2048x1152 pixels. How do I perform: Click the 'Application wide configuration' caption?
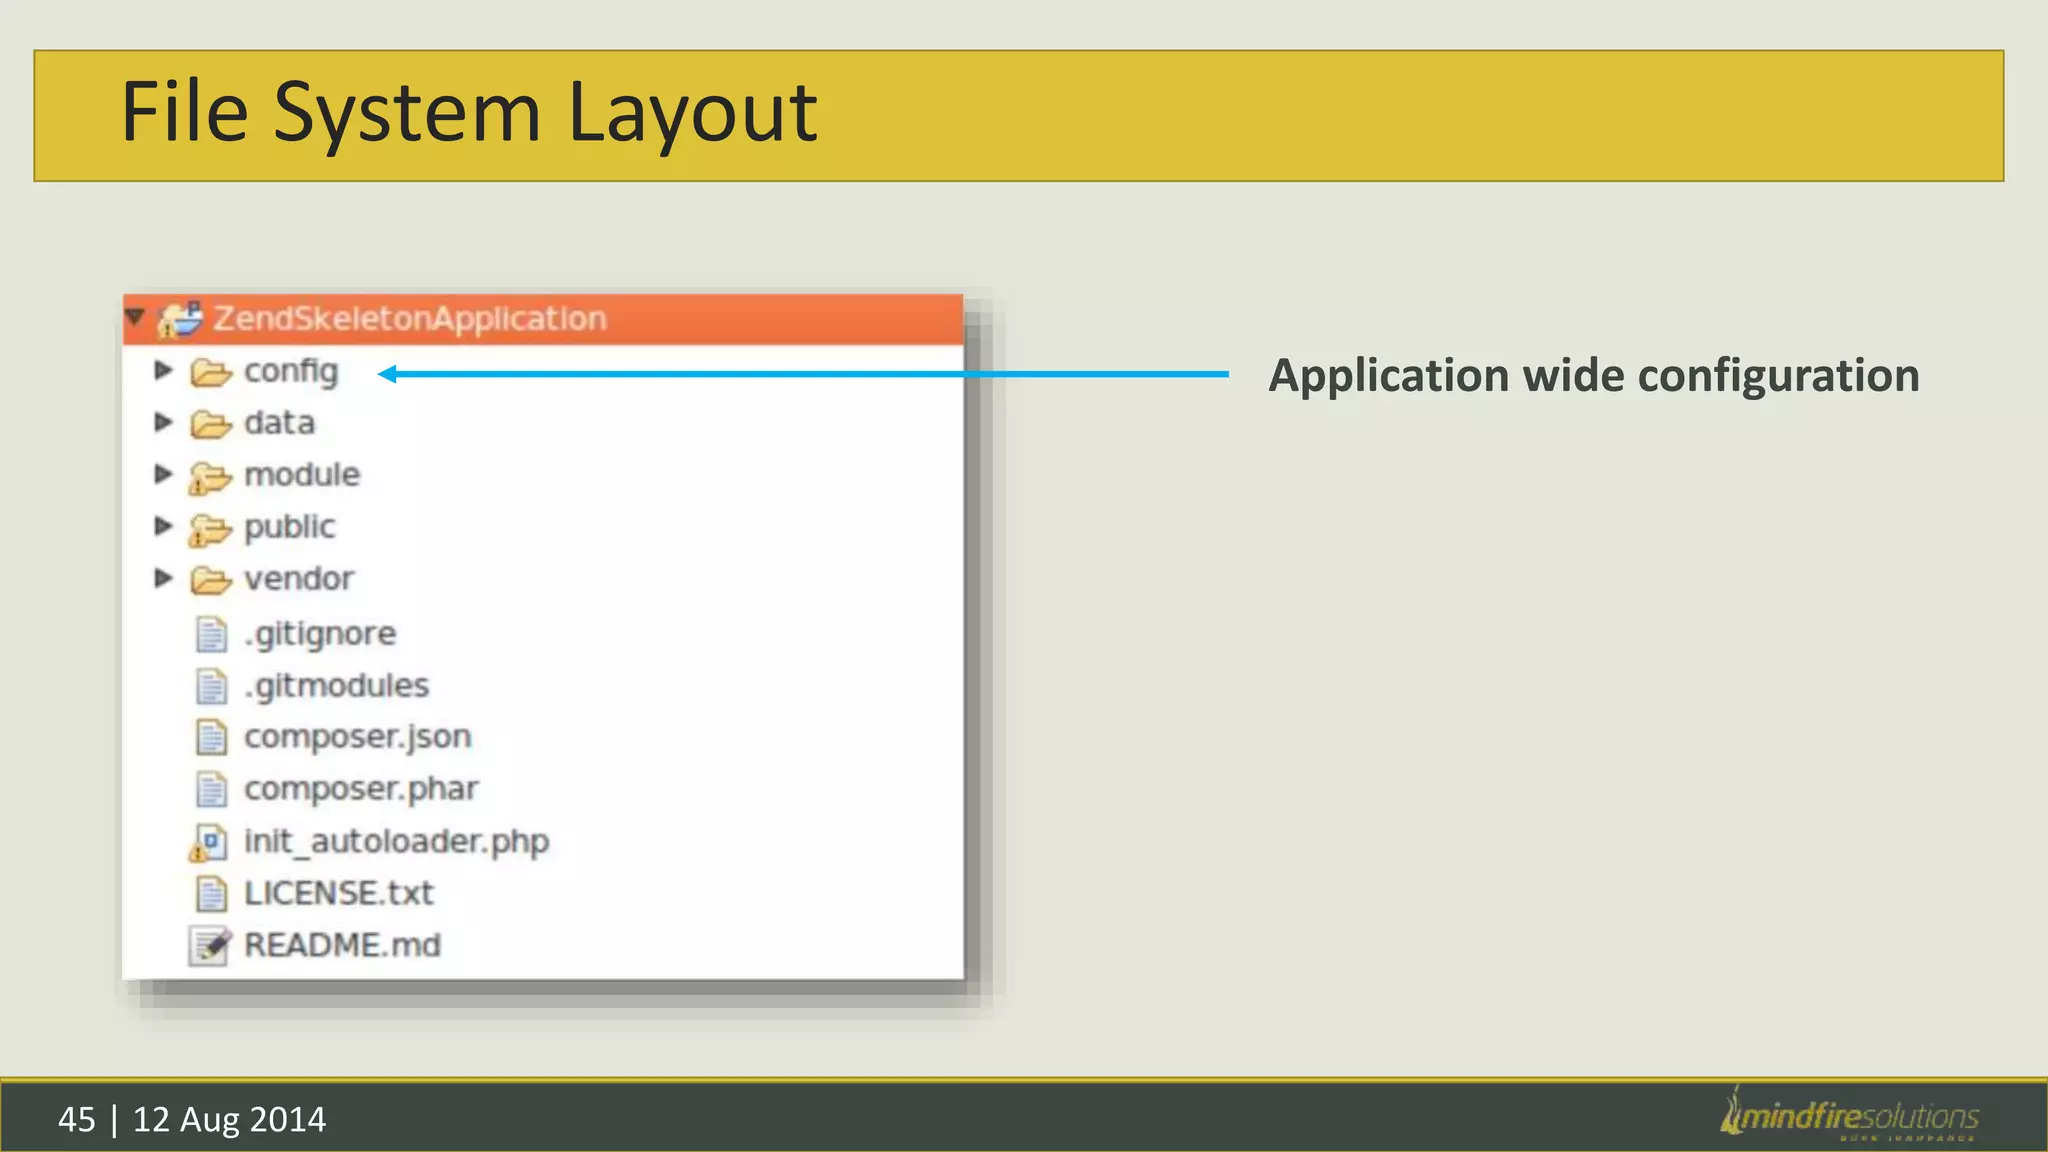(x=1594, y=377)
